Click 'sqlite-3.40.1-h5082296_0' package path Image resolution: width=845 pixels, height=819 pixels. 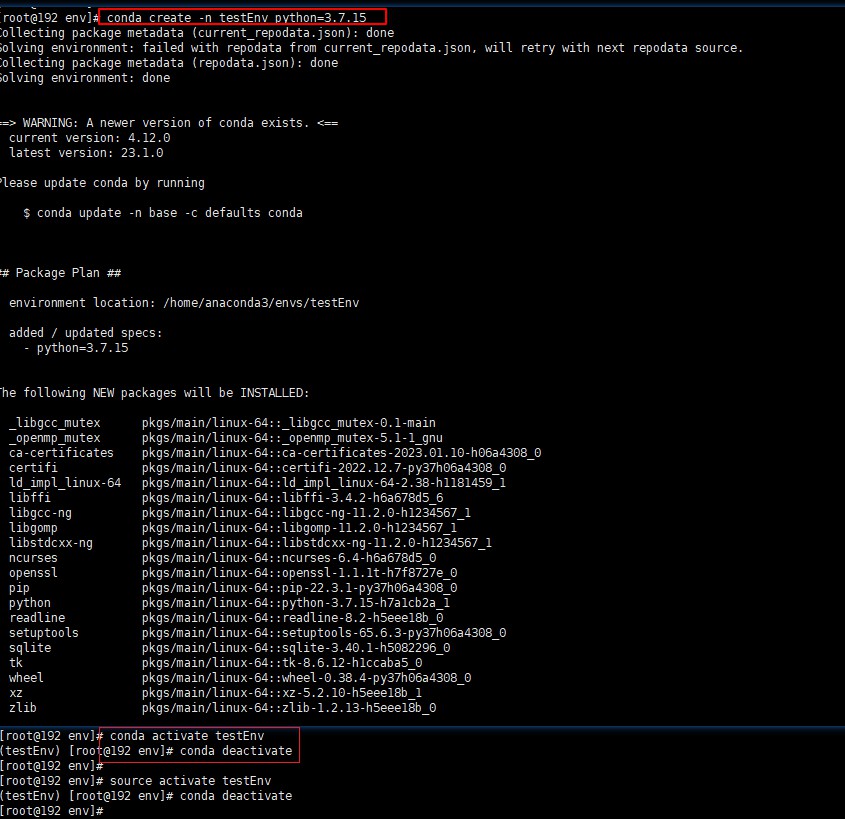296,648
